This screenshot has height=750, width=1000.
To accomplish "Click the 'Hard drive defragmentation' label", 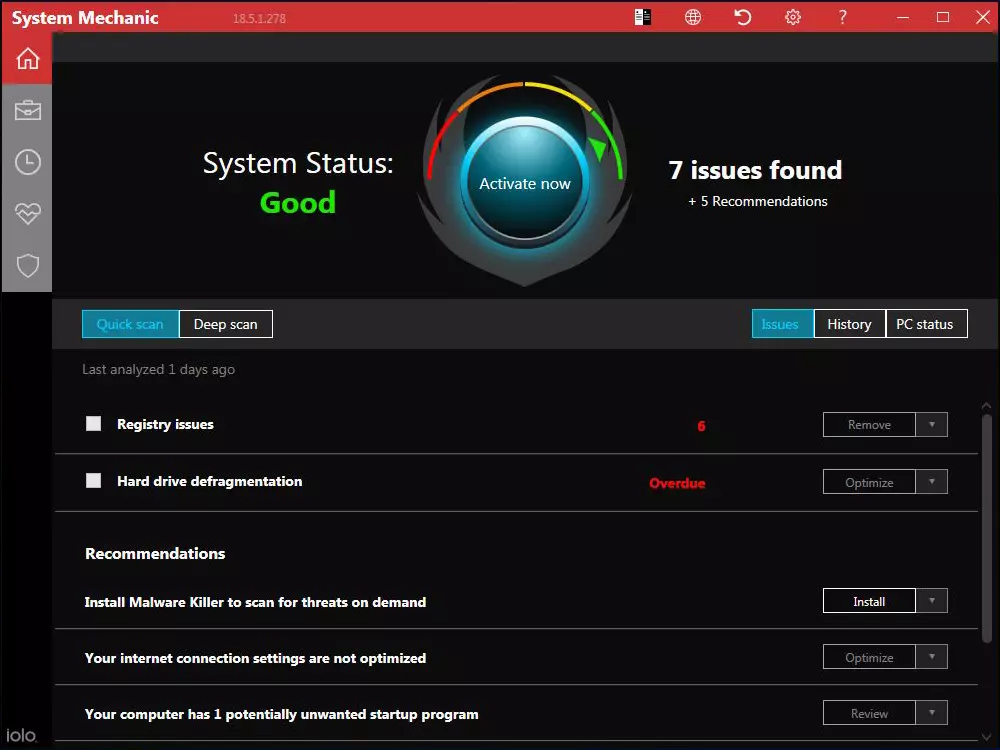I will 210,481.
